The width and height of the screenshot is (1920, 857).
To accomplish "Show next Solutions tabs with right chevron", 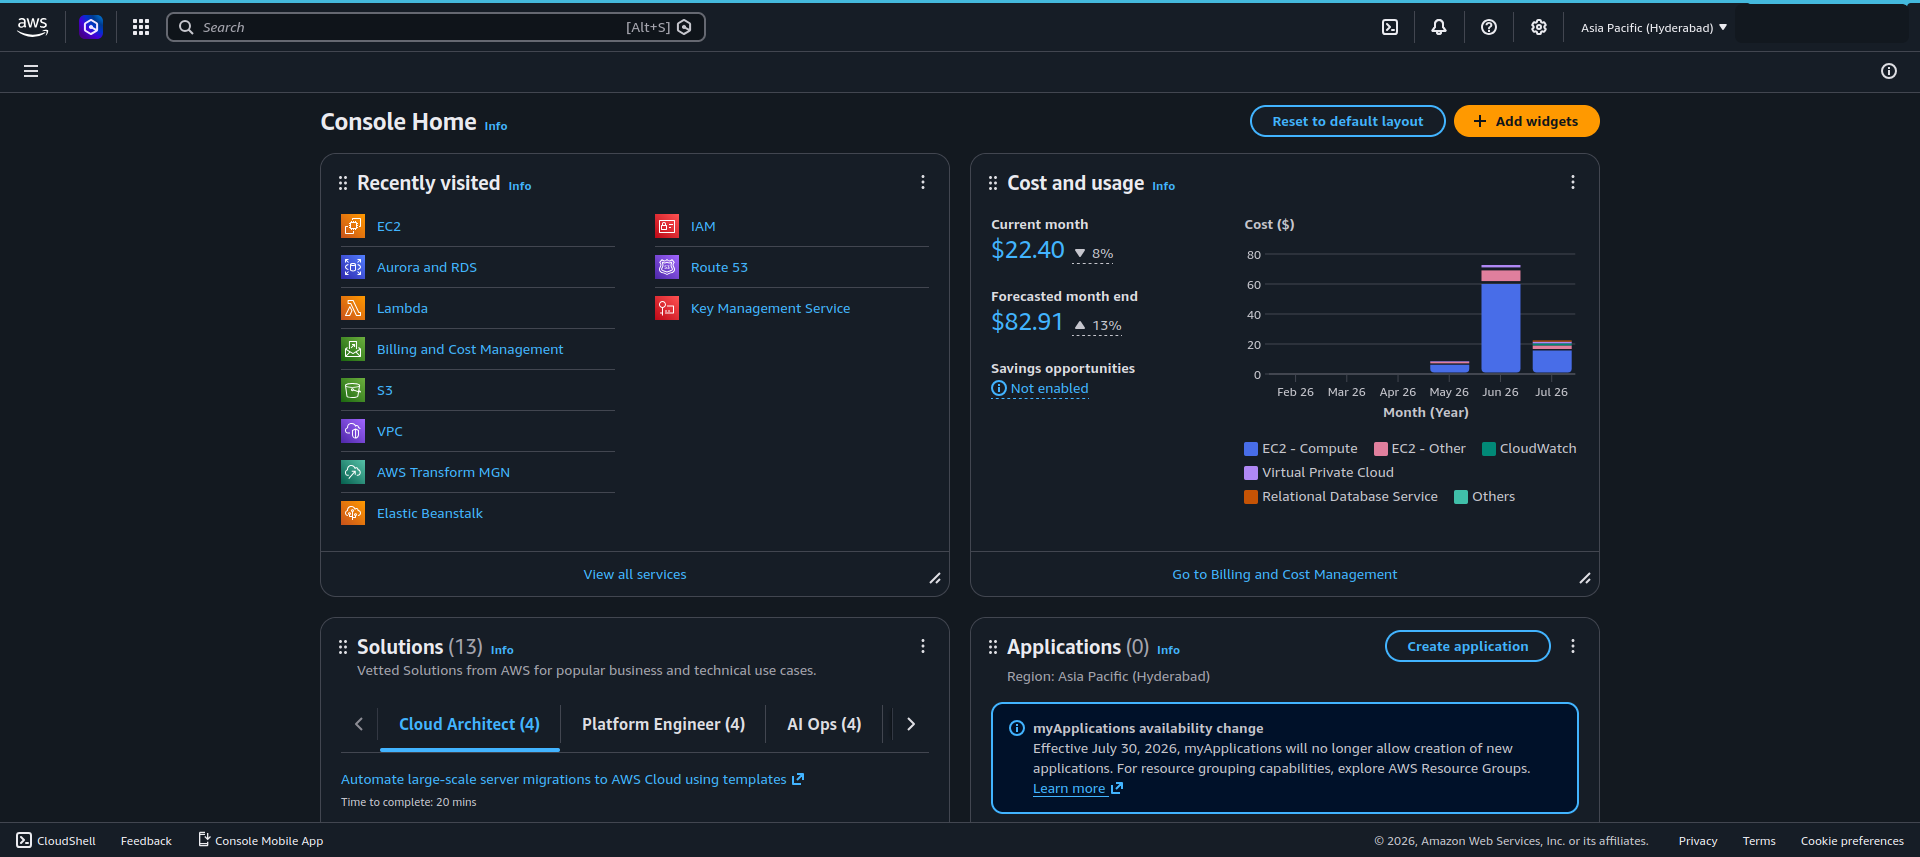I will pyautogui.click(x=911, y=724).
